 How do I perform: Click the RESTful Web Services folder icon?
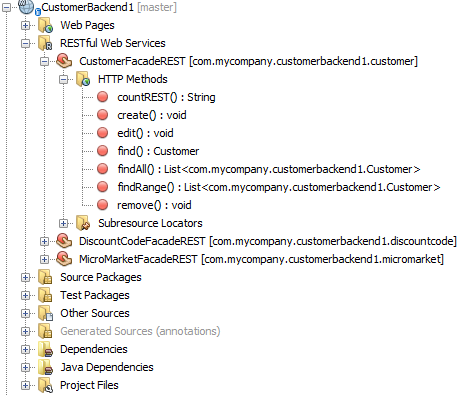click(x=45, y=43)
